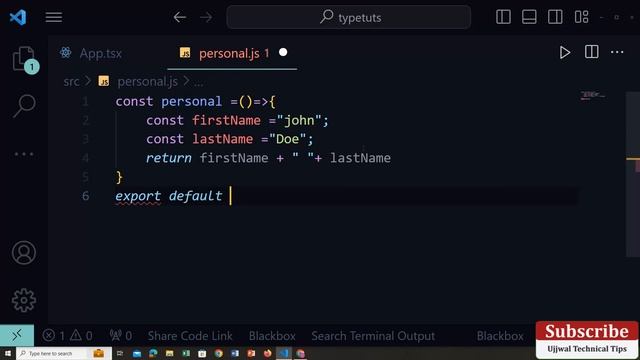This screenshot has width=640, height=360.
Task: Click the "Doe" string on line 3
Action: 288,139
